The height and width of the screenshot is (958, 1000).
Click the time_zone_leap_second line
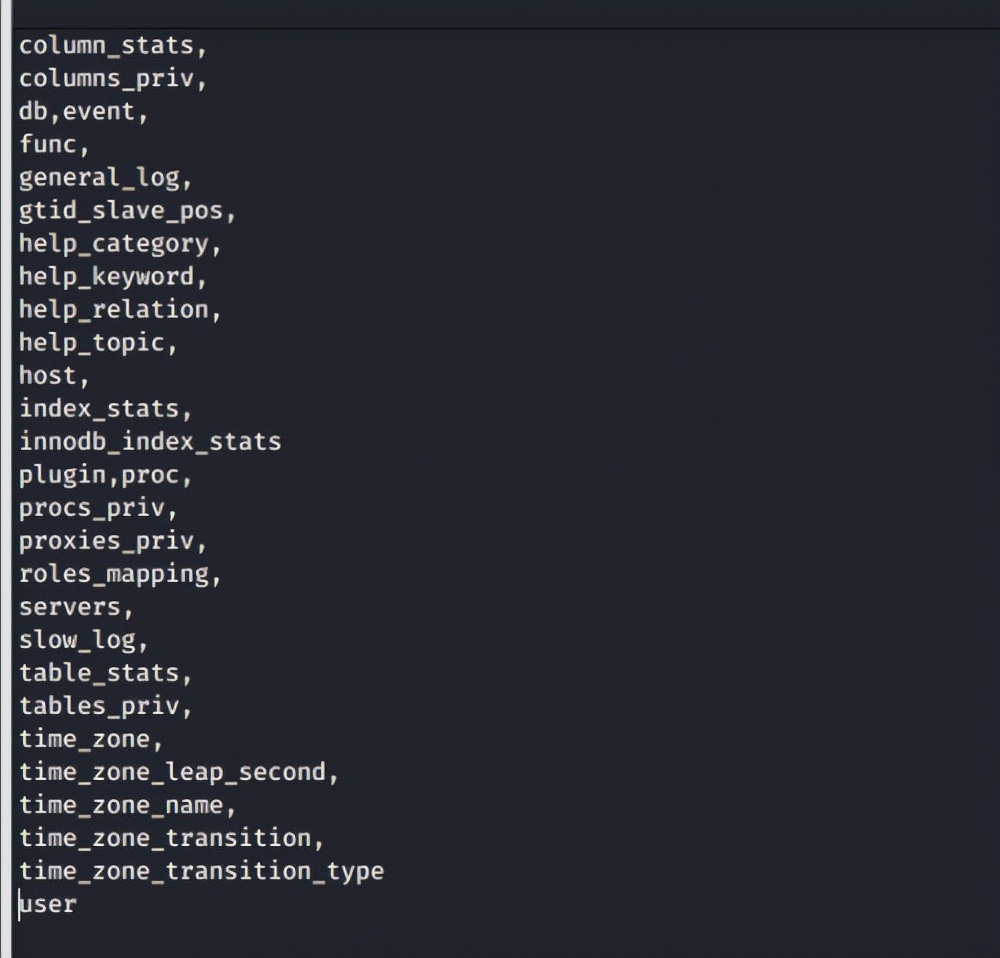(172, 772)
